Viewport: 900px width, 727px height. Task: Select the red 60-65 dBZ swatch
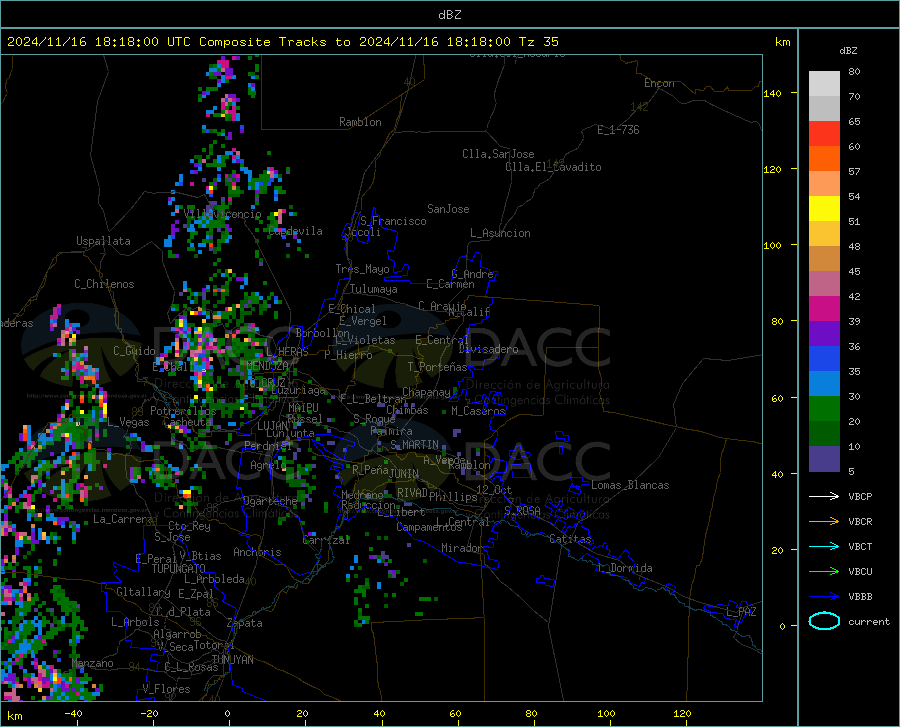point(824,134)
